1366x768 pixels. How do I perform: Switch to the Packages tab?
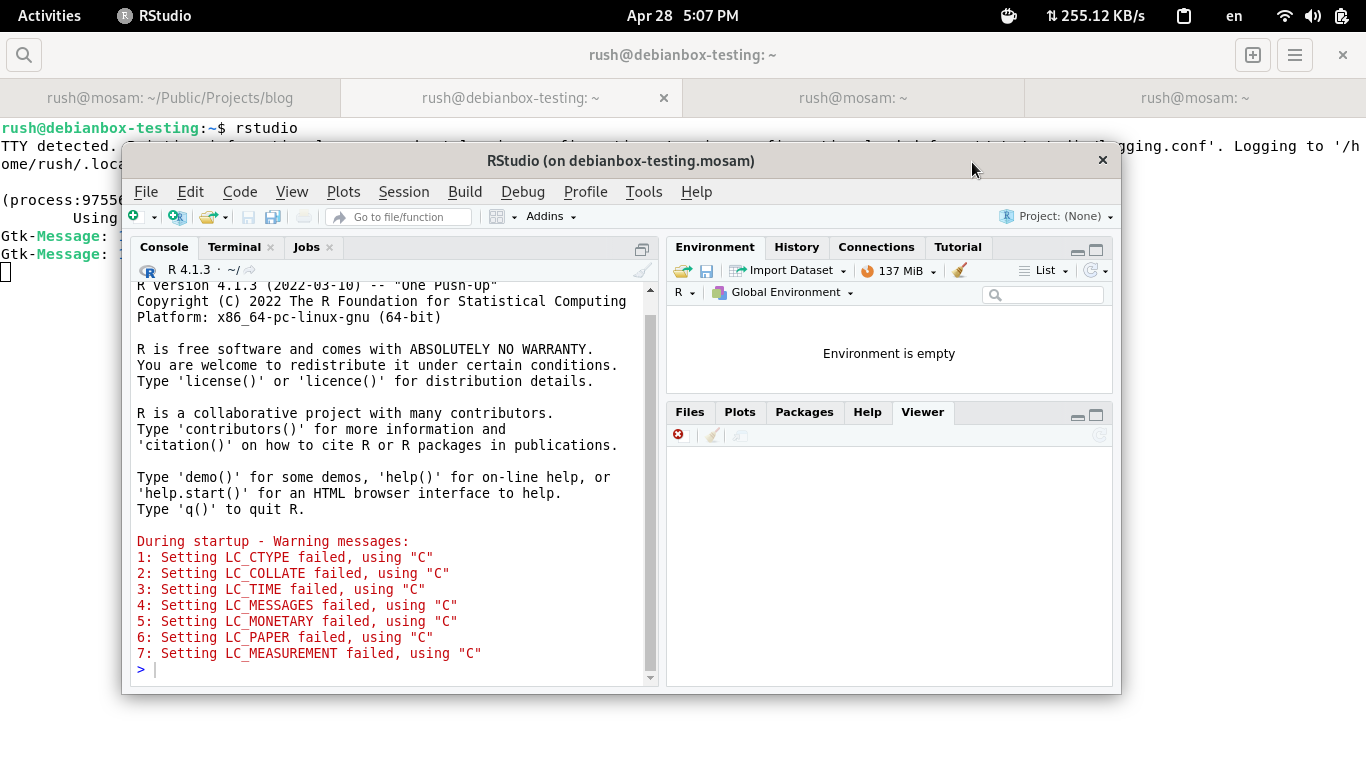tap(805, 412)
